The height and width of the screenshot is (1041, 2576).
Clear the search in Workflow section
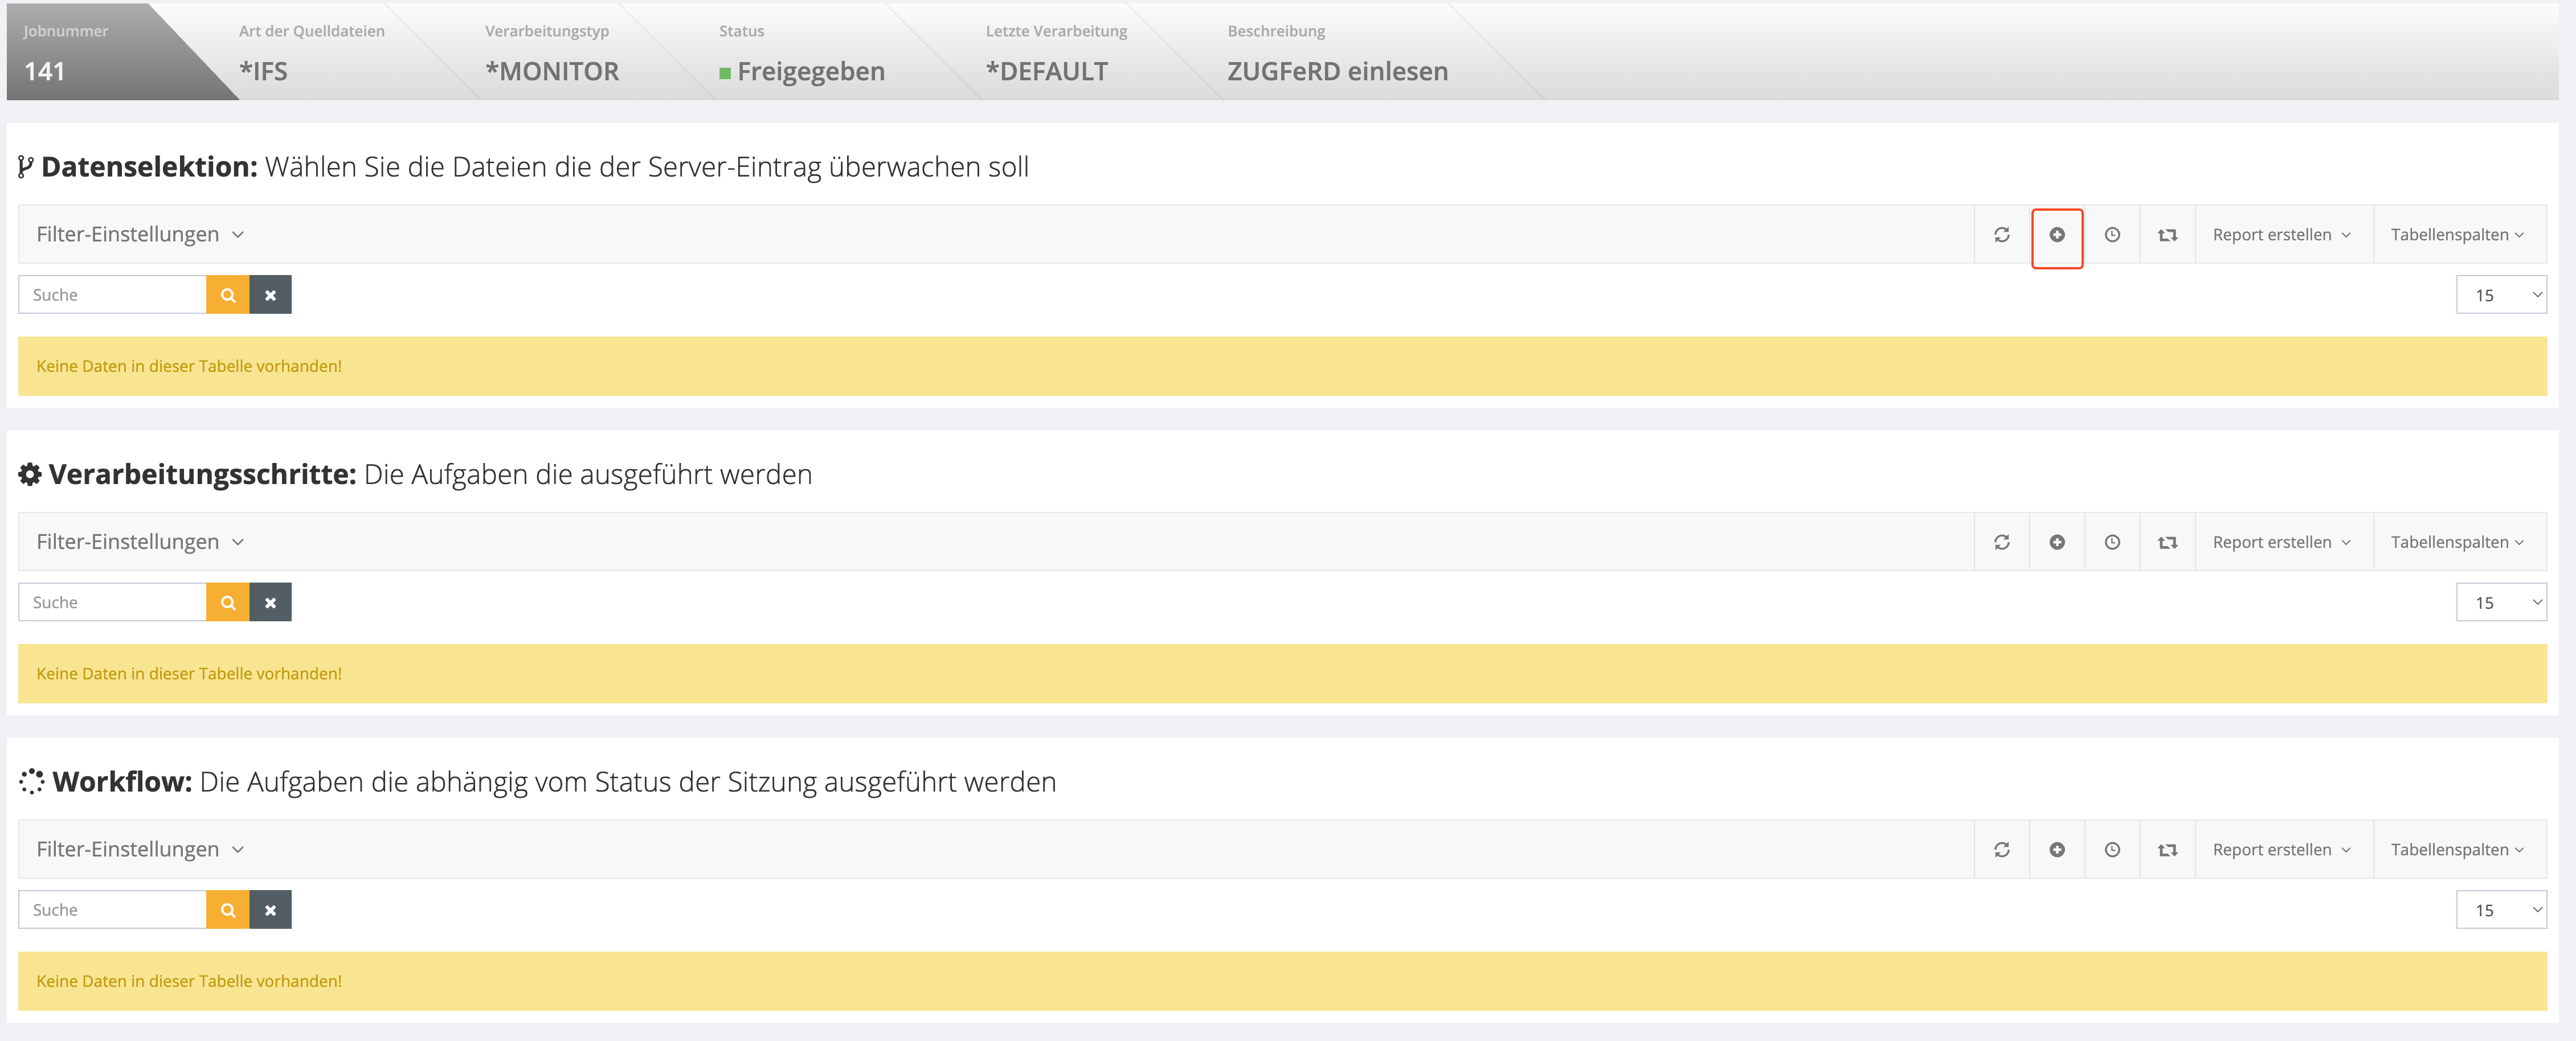(270, 910)
